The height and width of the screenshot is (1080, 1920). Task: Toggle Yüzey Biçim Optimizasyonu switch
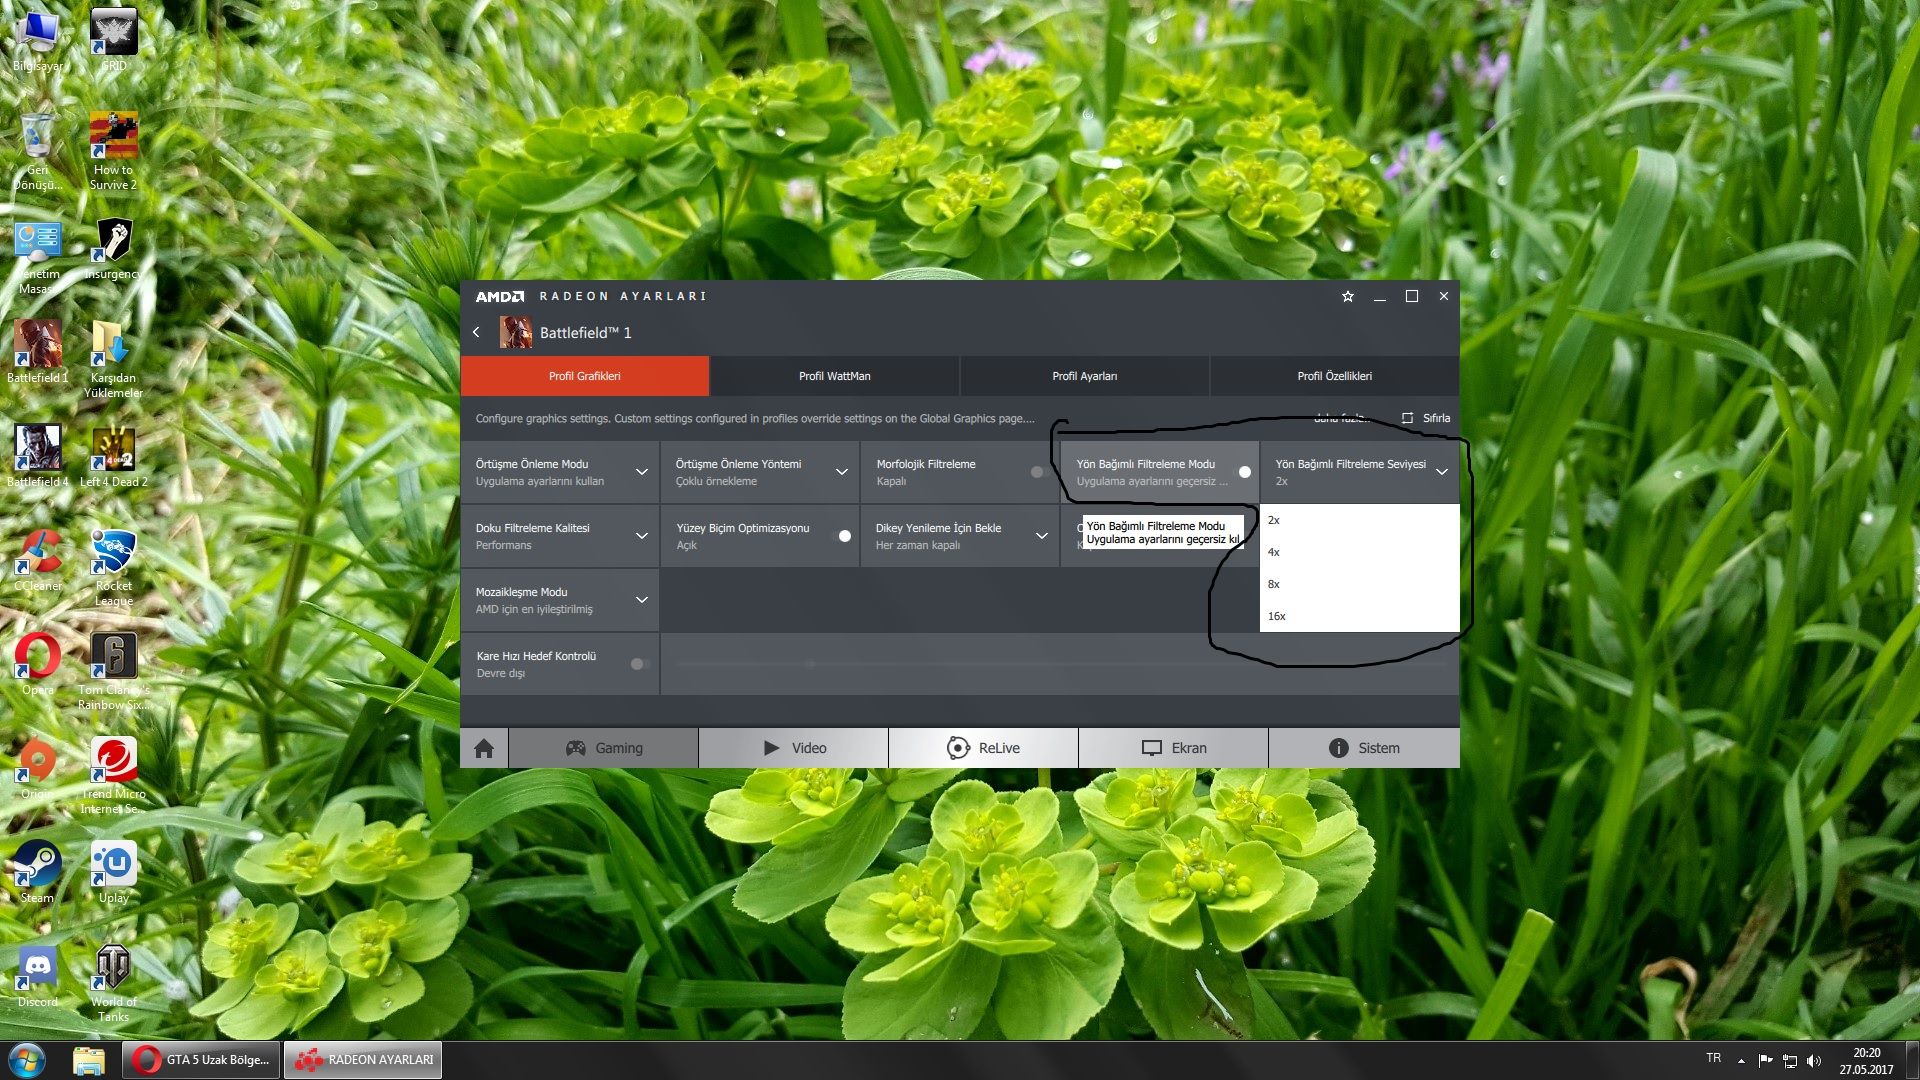842,536
